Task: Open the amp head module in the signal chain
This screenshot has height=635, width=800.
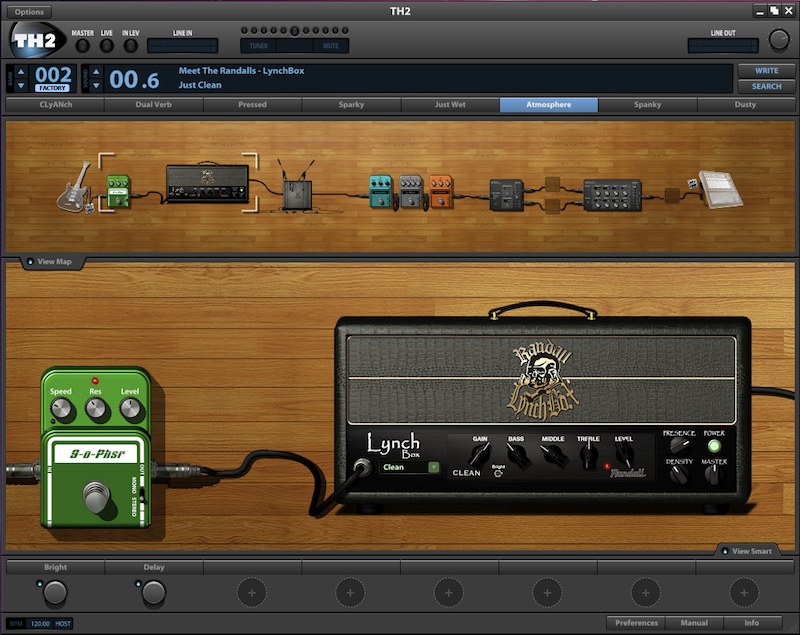Action: coord(205,180)
